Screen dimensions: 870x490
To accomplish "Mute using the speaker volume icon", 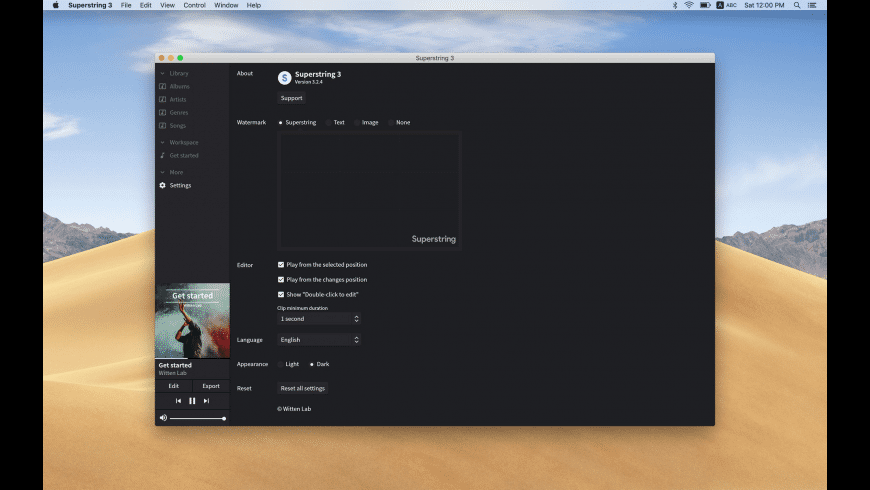I will pos(163,418).
